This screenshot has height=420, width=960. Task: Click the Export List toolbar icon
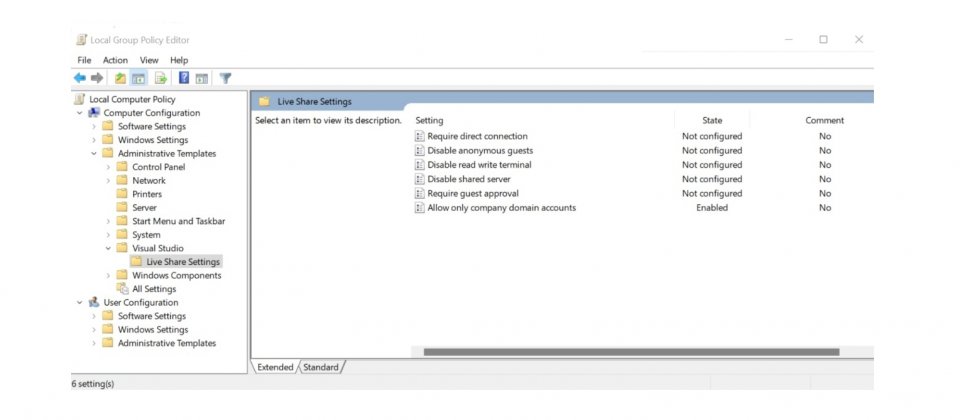click(x=161, y=78)
